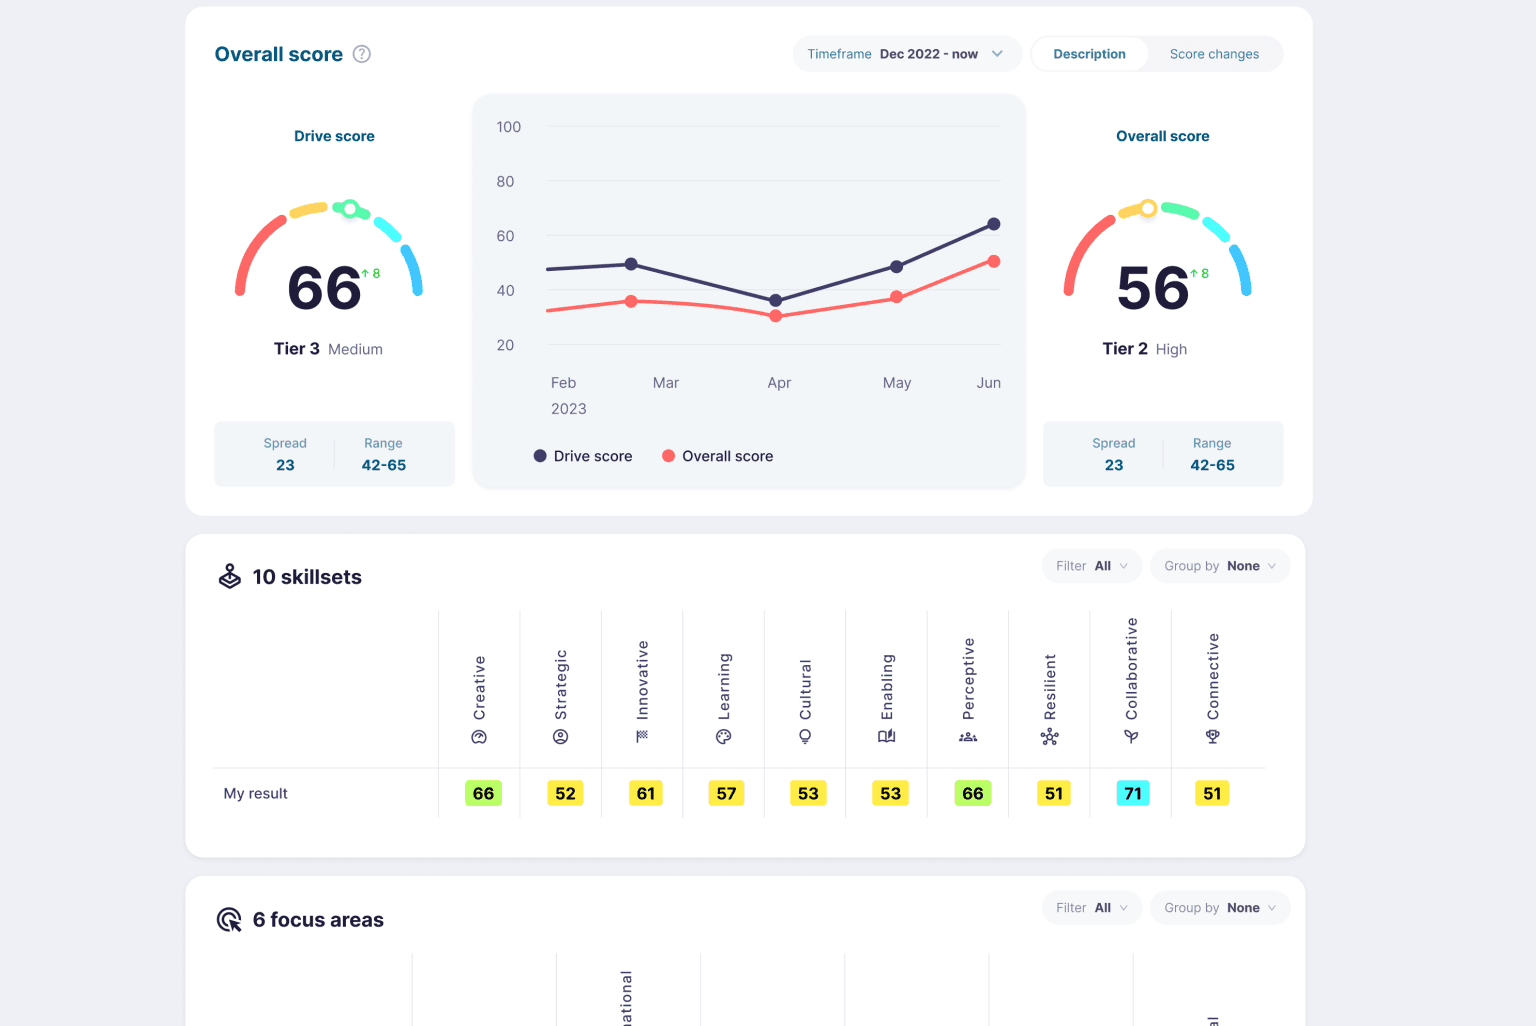The width and height of the screenshot is (1536, 1026).
Task: Click the Overall score gauge marker
Action: coord(1148,208)
